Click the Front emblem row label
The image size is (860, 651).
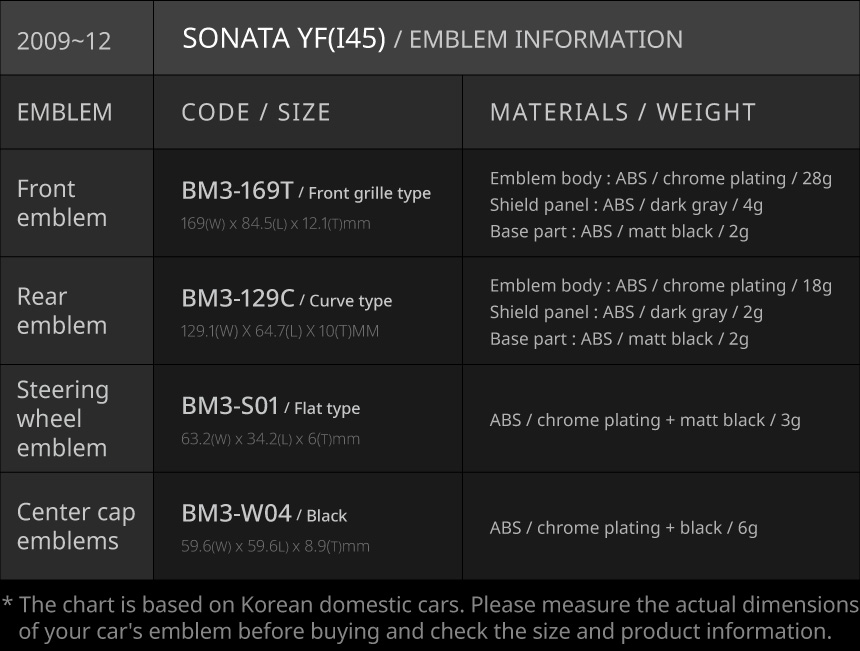(x=62, y=203)
